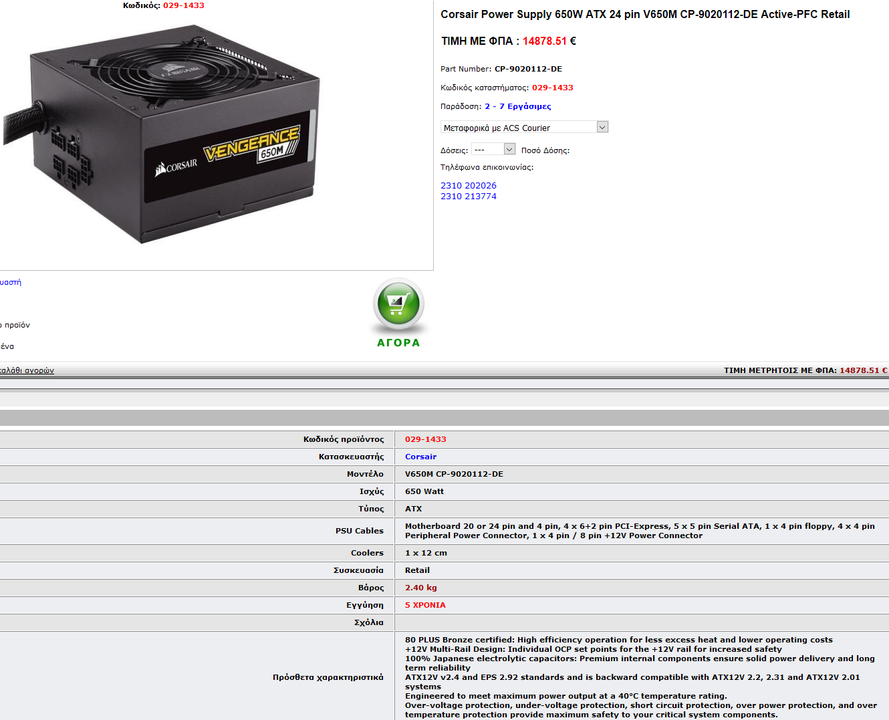Click Part Number value CP-9020112-DE
The height and width of the screenshot is (720, 889).
(x=528, y=69)
